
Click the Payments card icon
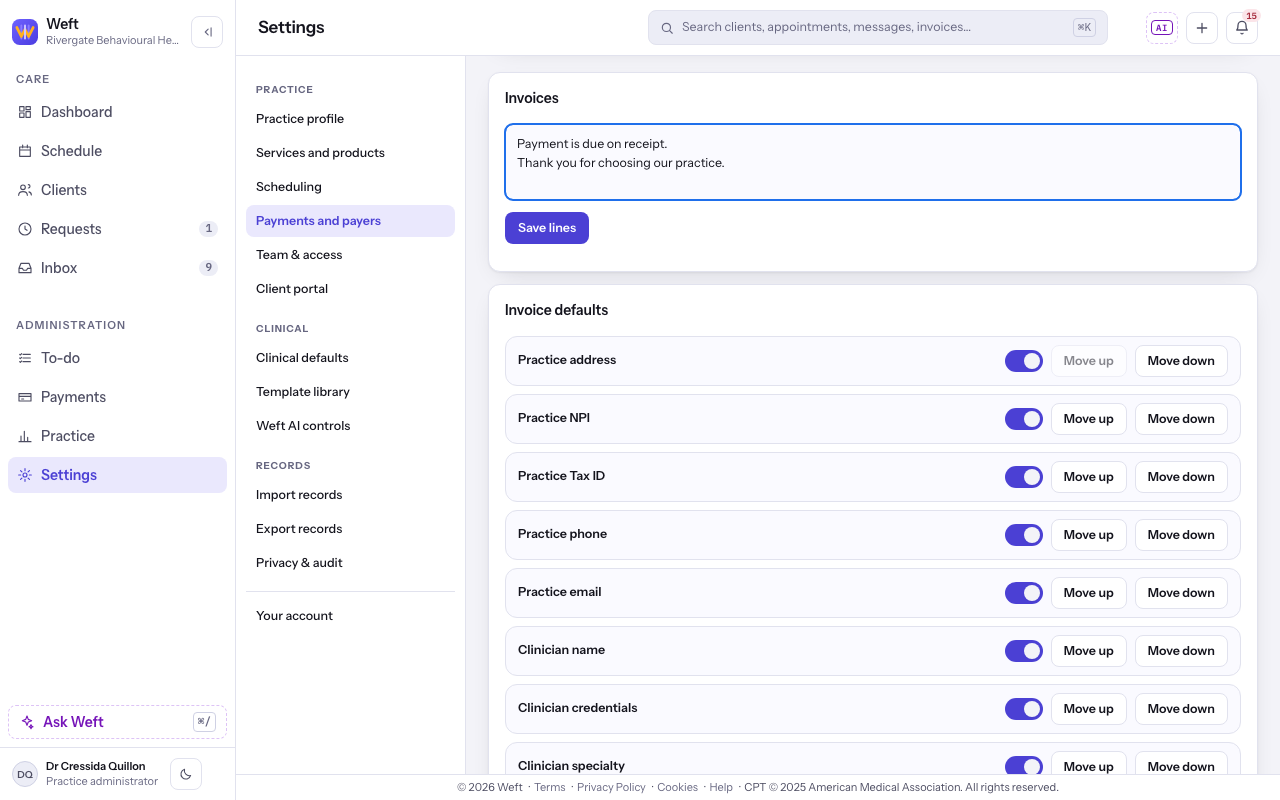[x=25, y=397]
